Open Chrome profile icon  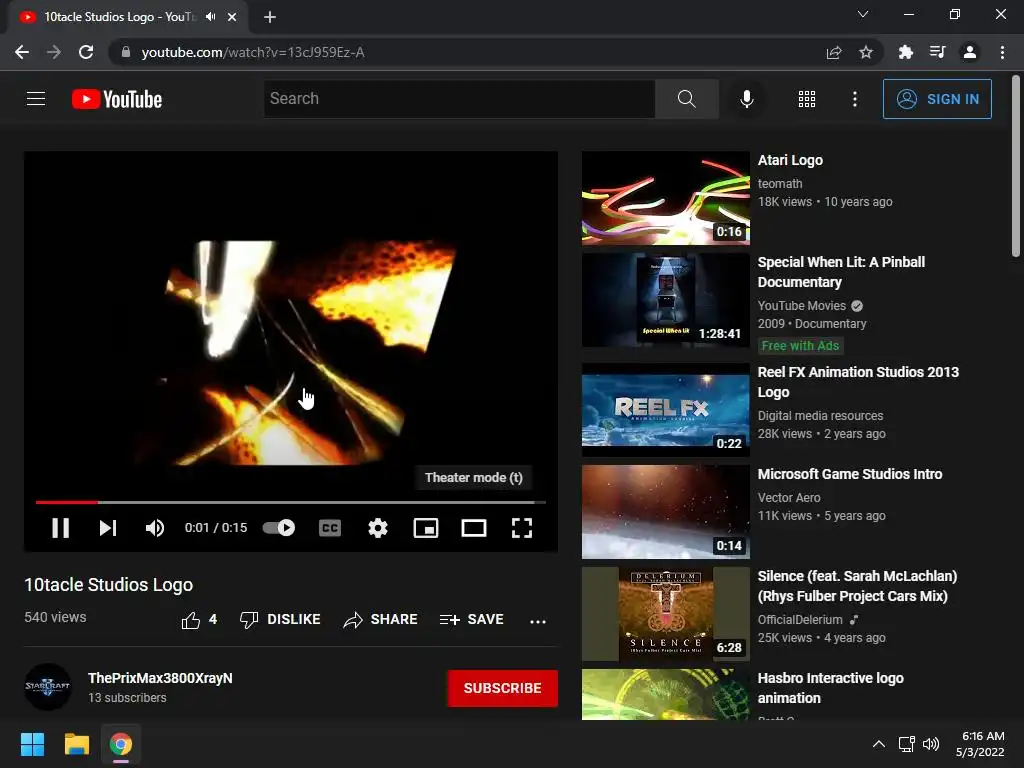[970, 52]
